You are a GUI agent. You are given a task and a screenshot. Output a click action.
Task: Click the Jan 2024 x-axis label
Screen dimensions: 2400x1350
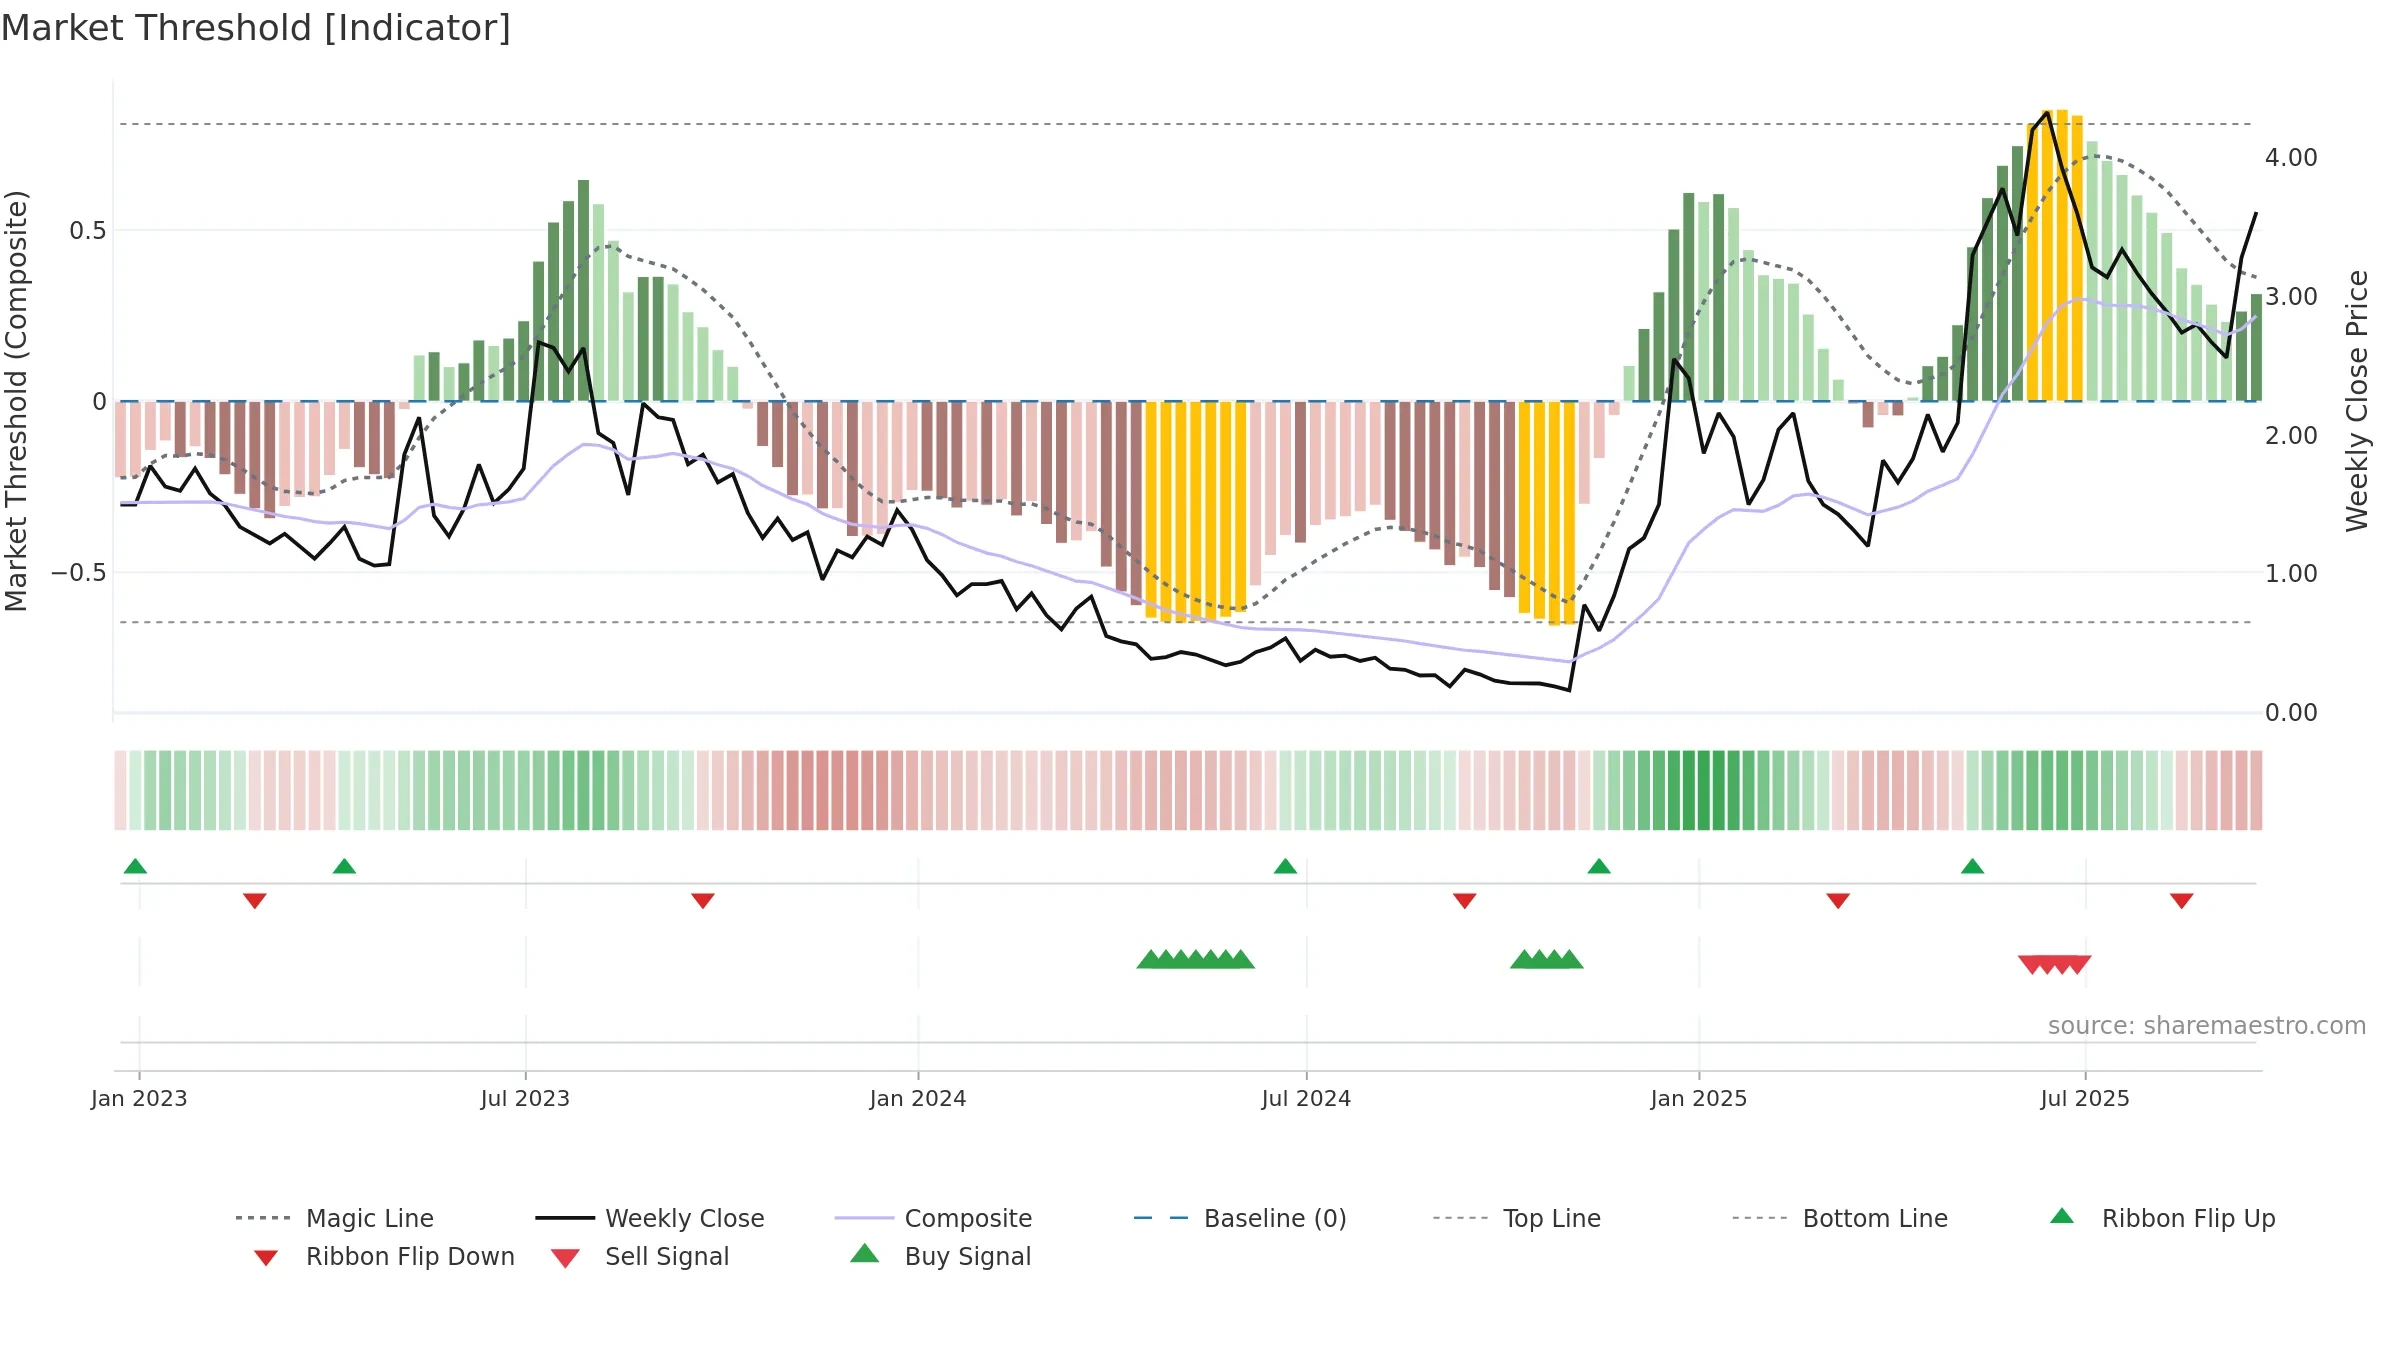point(918,1098)
